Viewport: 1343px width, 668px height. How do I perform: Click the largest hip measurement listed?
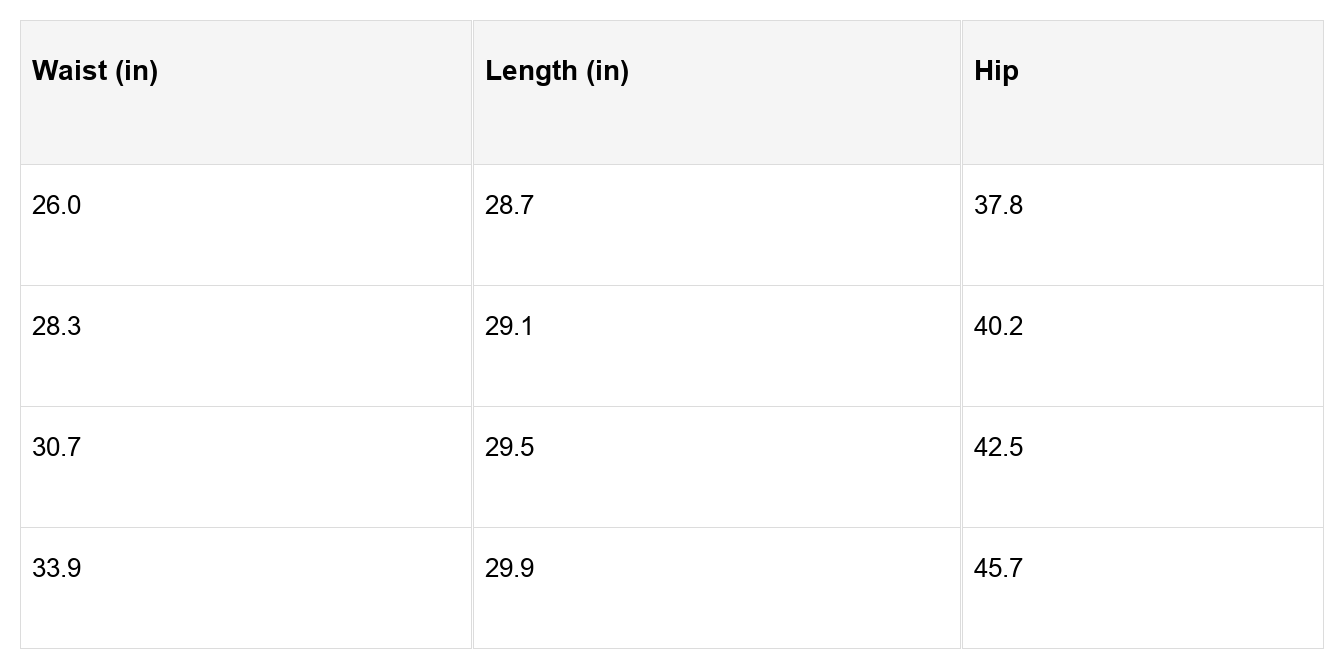(x=999, y=569)
